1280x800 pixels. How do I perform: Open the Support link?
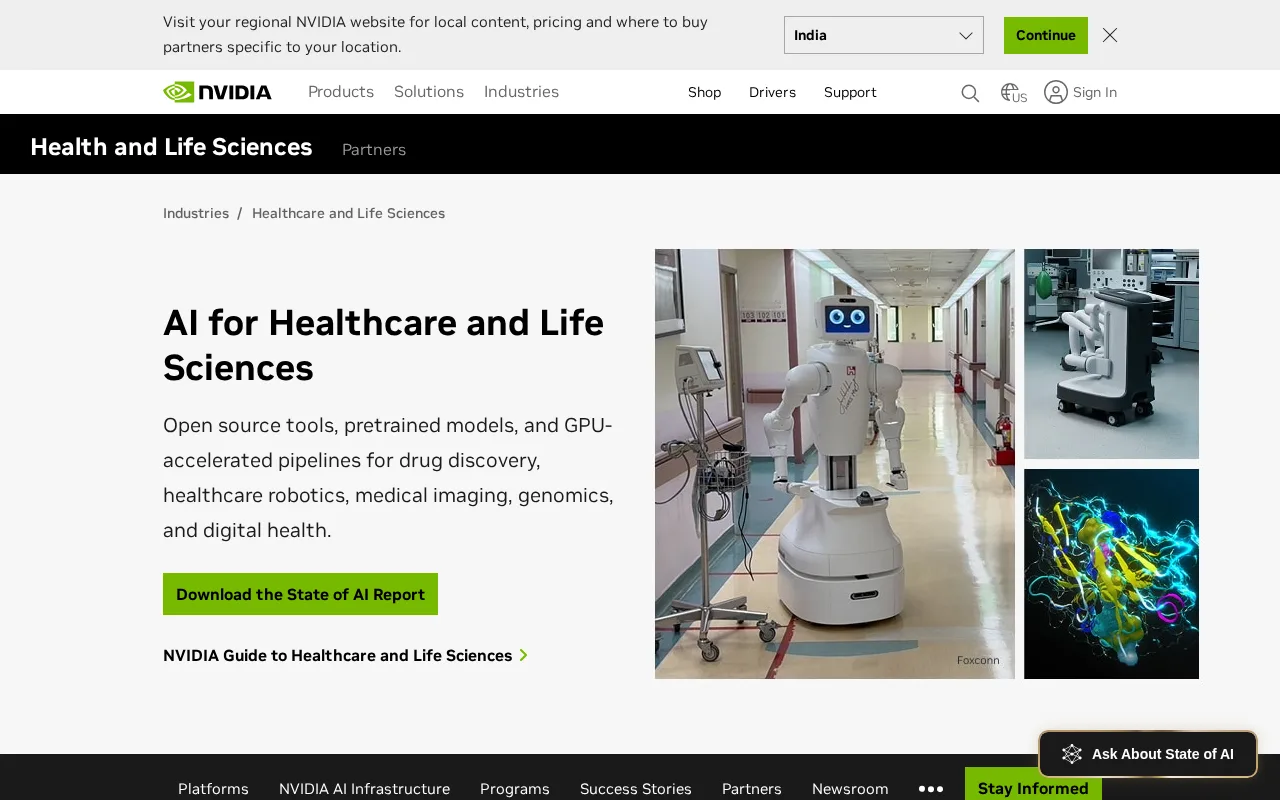point(850,92)
